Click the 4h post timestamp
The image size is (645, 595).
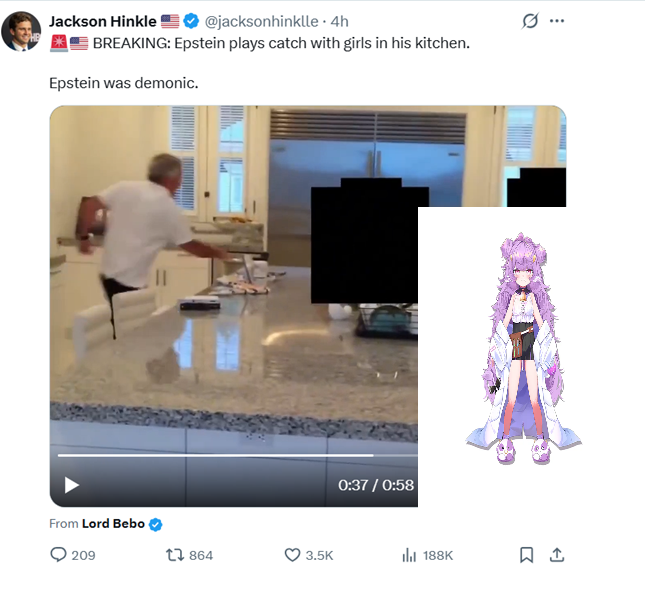[x=339, y=21]
